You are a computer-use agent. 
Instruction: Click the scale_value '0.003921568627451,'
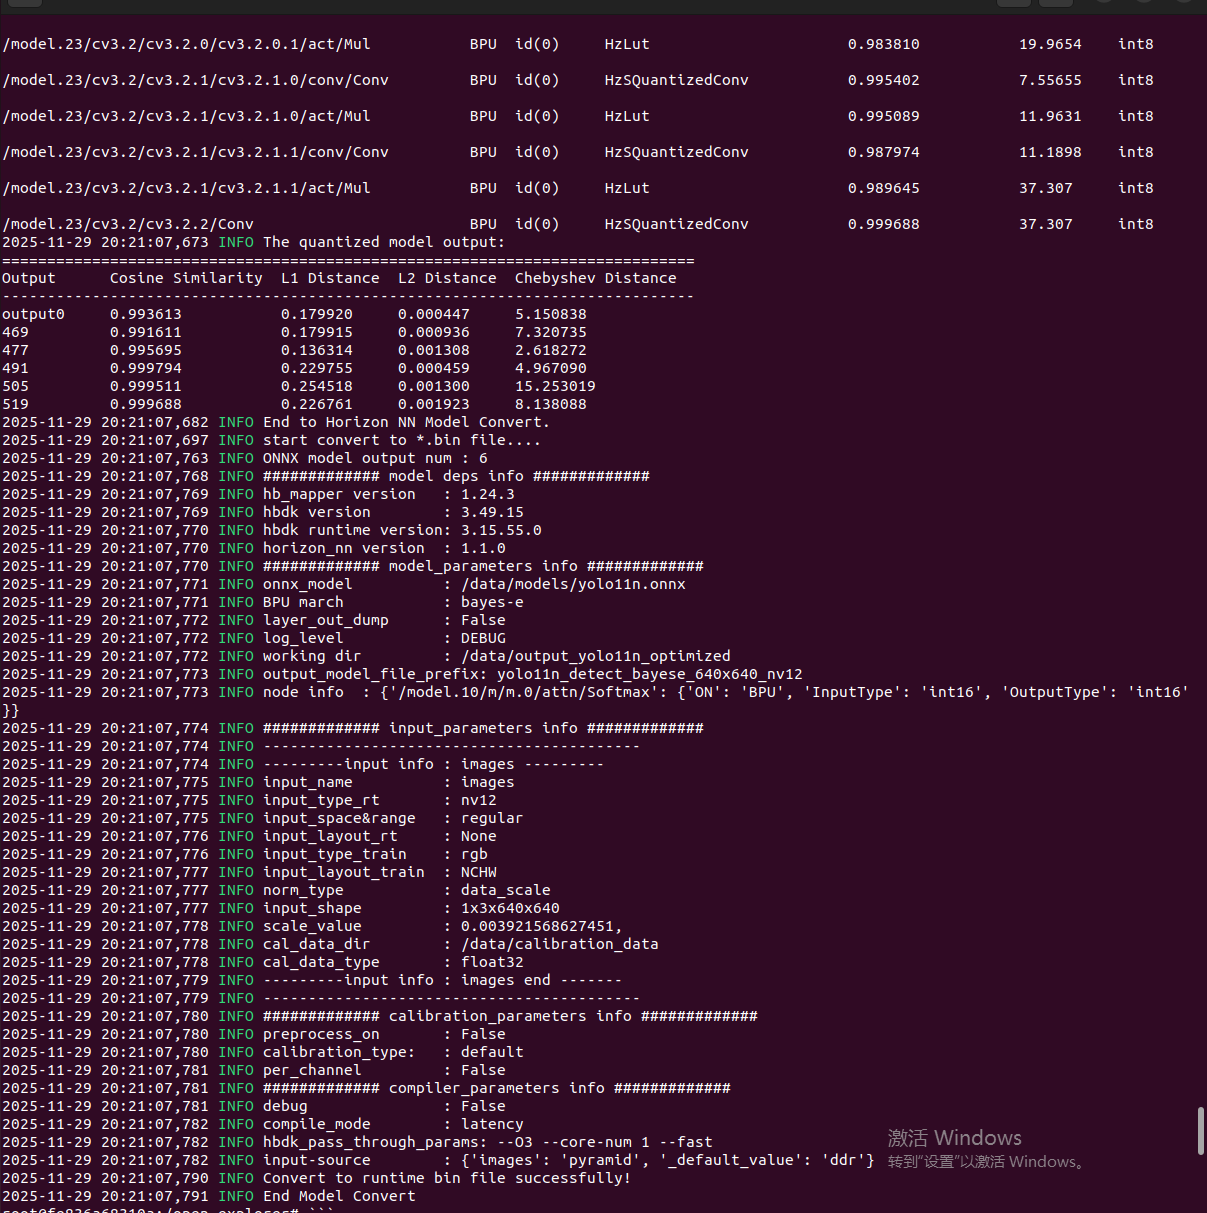[542, 926]
